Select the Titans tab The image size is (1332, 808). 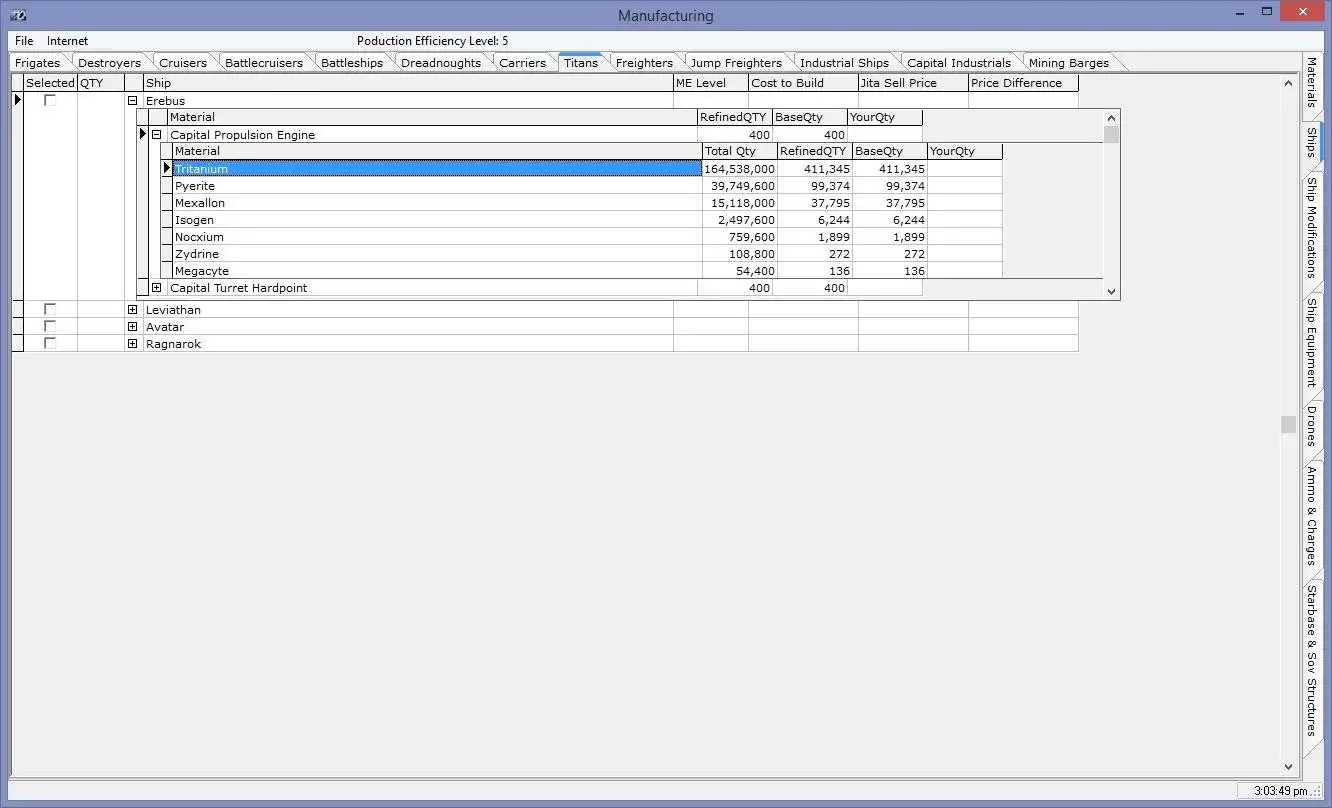581,62
